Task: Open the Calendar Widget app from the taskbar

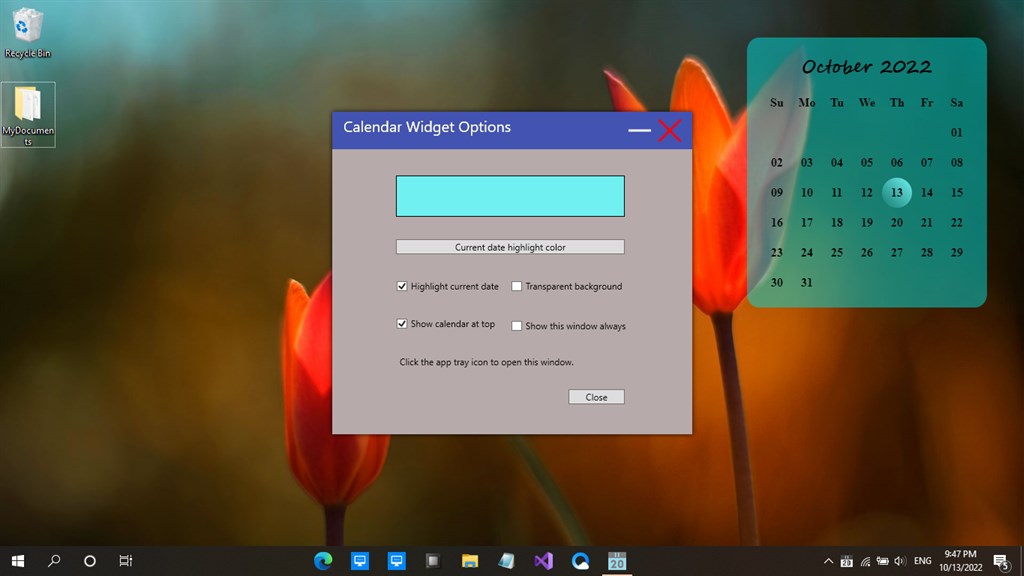Action: coord(617,560)
